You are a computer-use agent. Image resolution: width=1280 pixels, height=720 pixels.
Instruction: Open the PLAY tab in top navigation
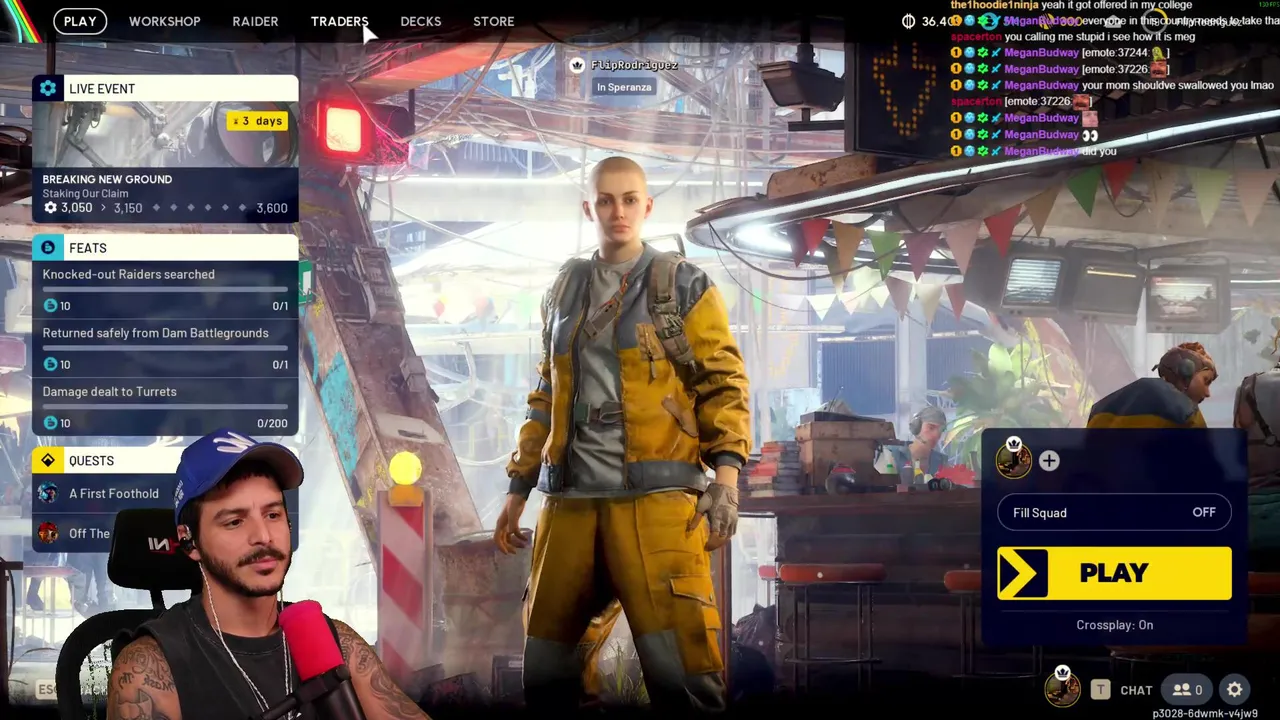click(80, 21)
